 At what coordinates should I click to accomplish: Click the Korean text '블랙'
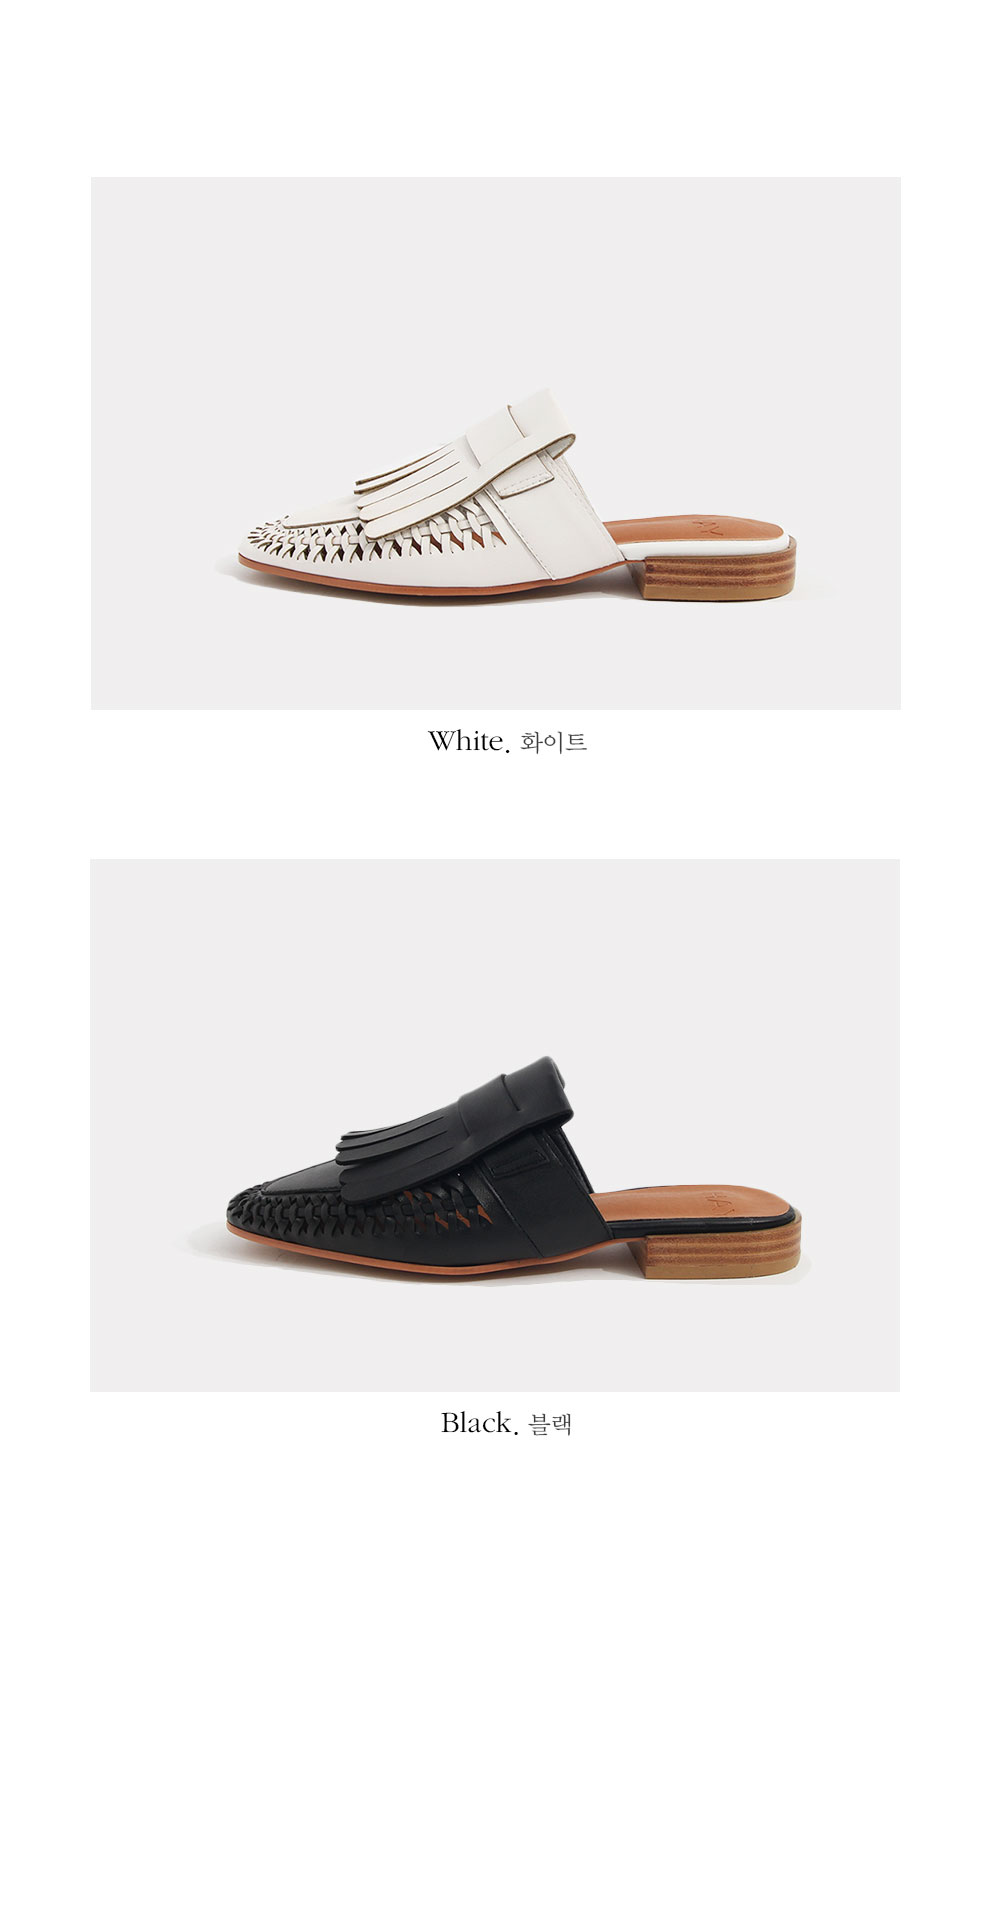tap(550, 1425)
